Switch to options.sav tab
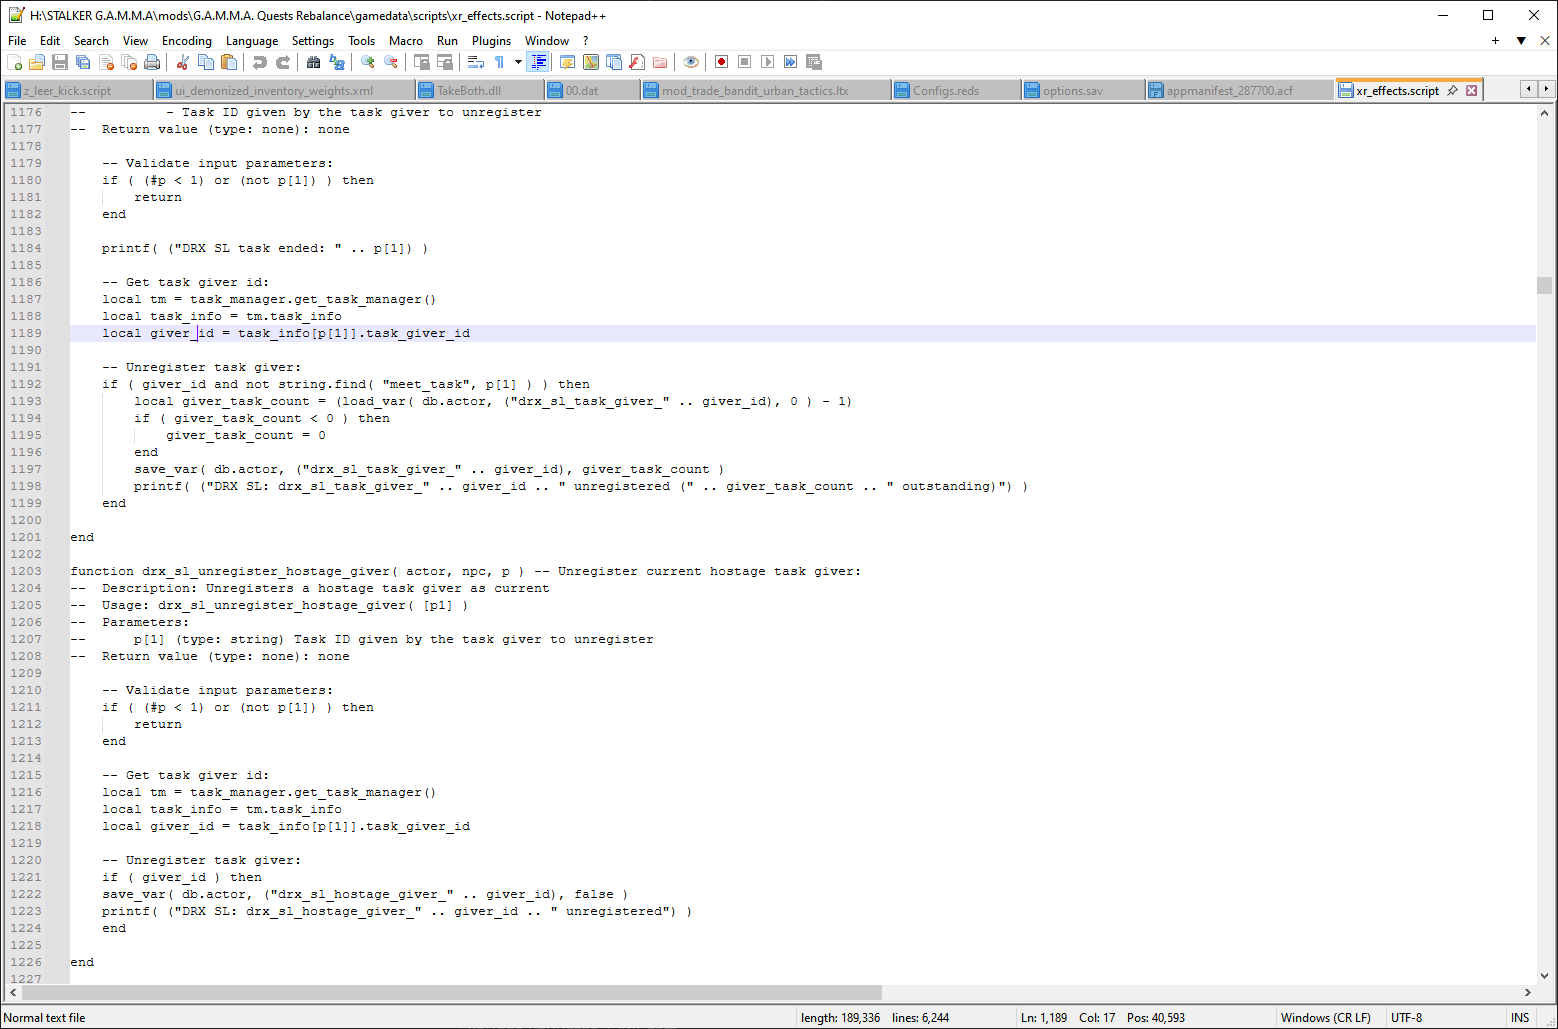This screenshot has width=1558, height=1029. pyautogui.click(x=1084, y=90)
